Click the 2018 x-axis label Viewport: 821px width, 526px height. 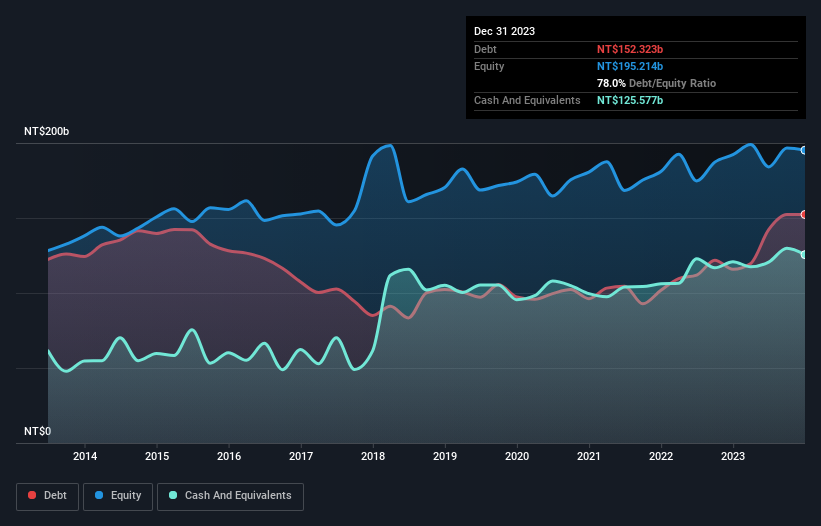[x=373, y=456]
